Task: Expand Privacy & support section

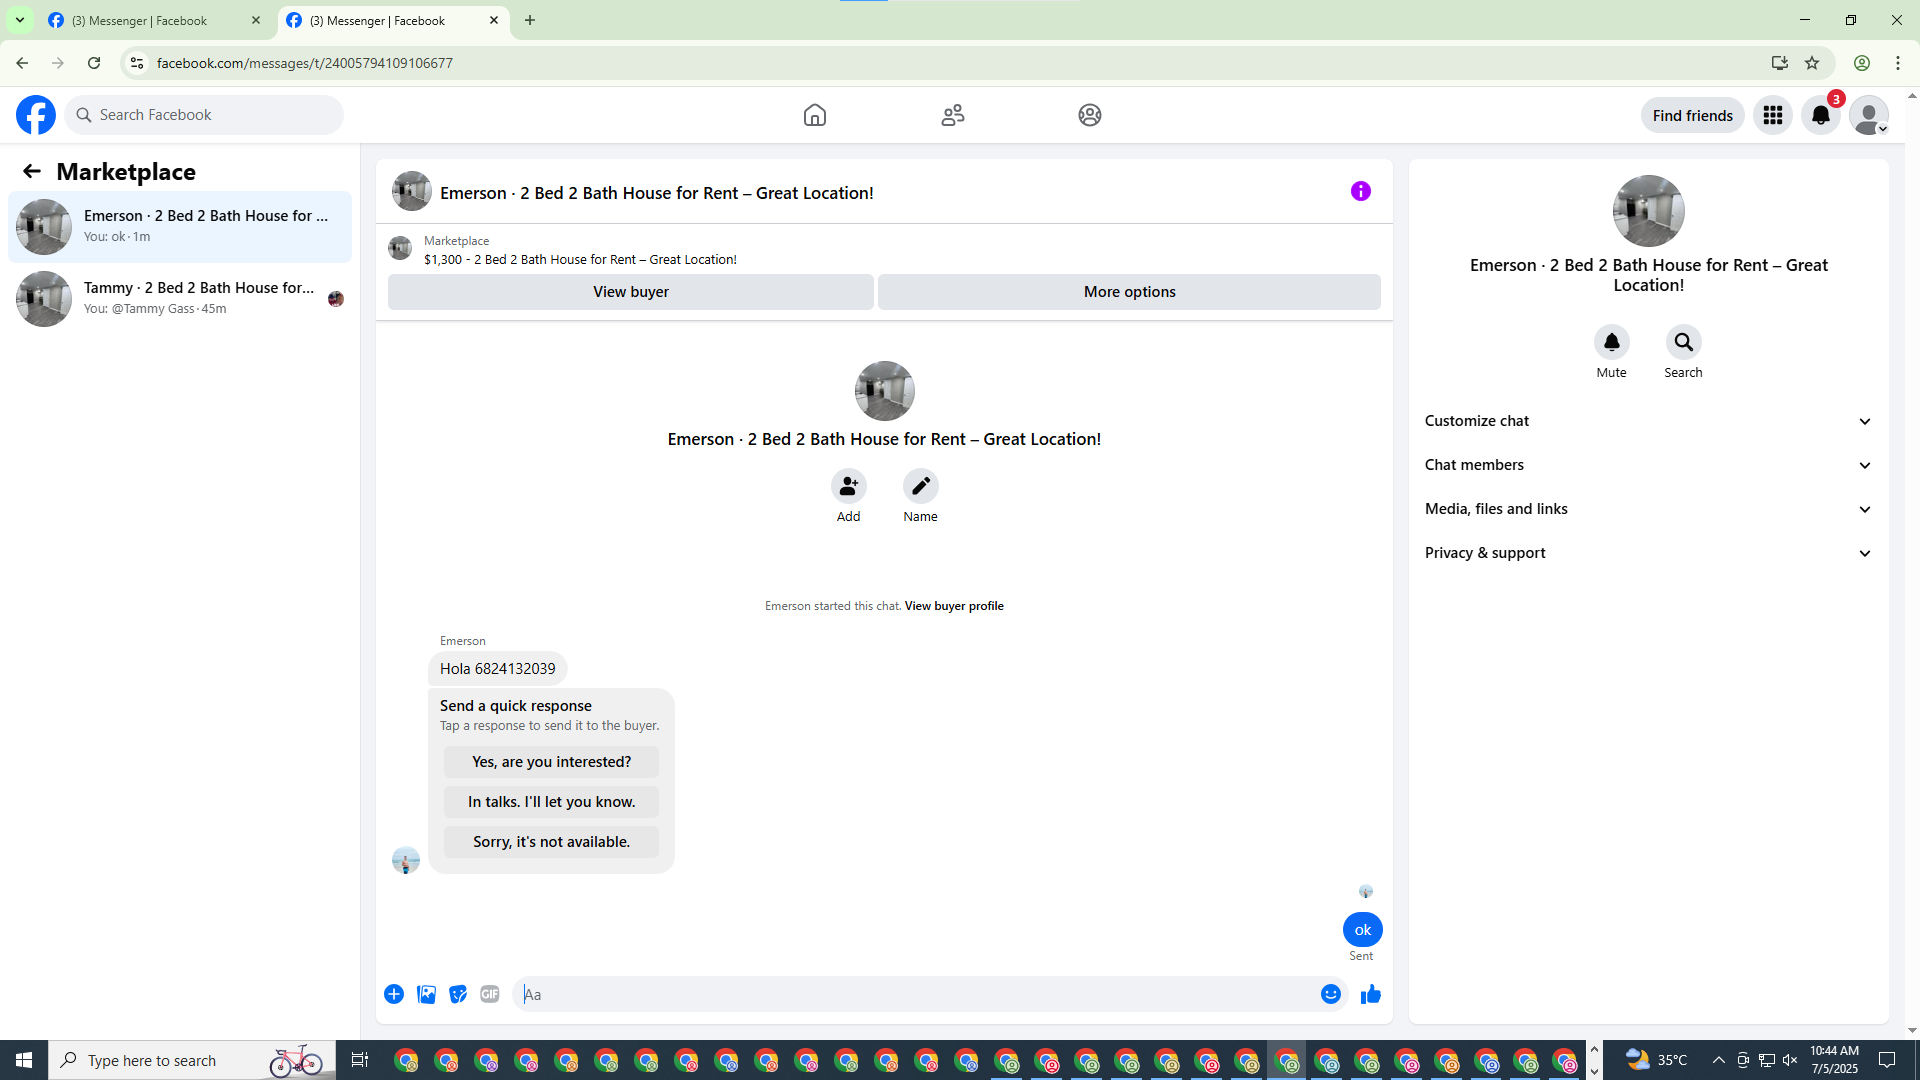Action: click(x=1647, y=553)
